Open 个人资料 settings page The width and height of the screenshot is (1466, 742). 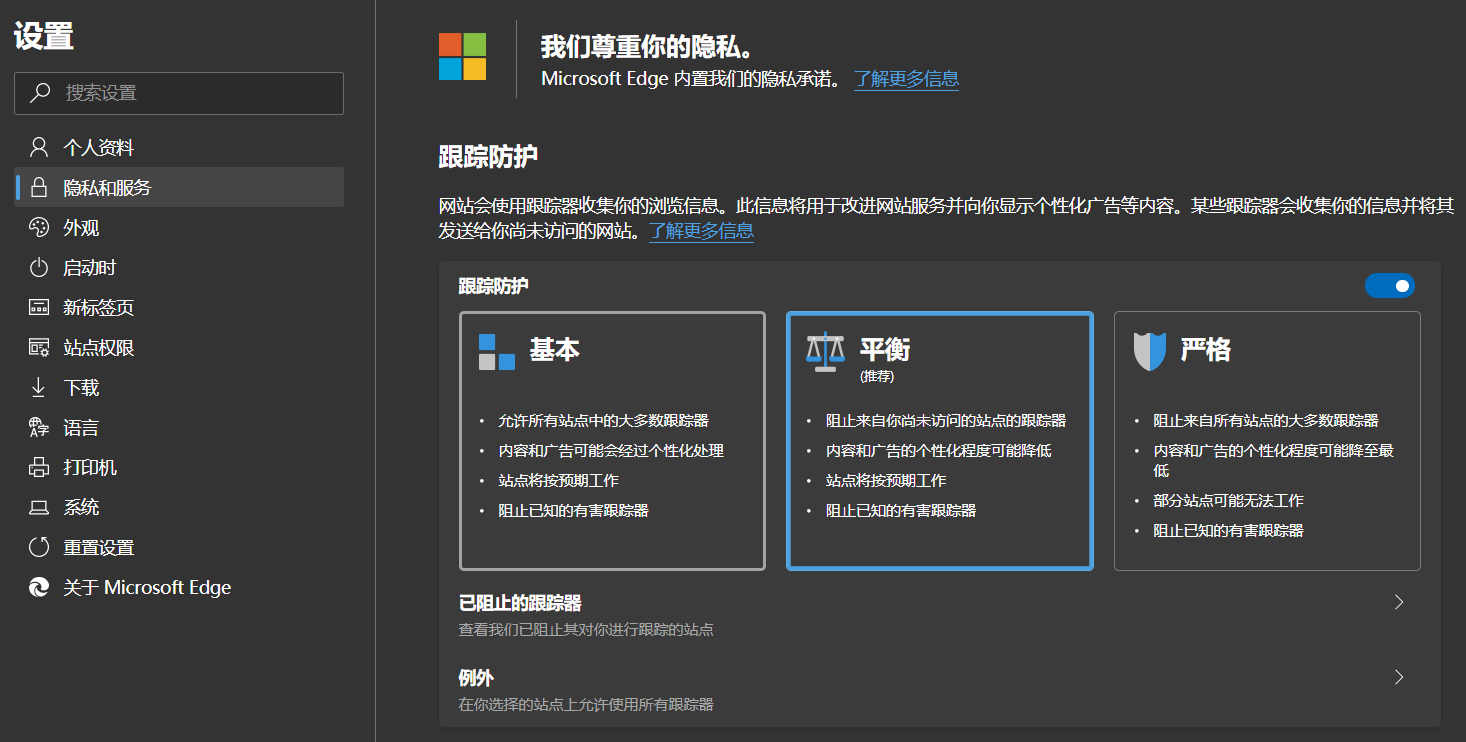click(x=179, y=148)
